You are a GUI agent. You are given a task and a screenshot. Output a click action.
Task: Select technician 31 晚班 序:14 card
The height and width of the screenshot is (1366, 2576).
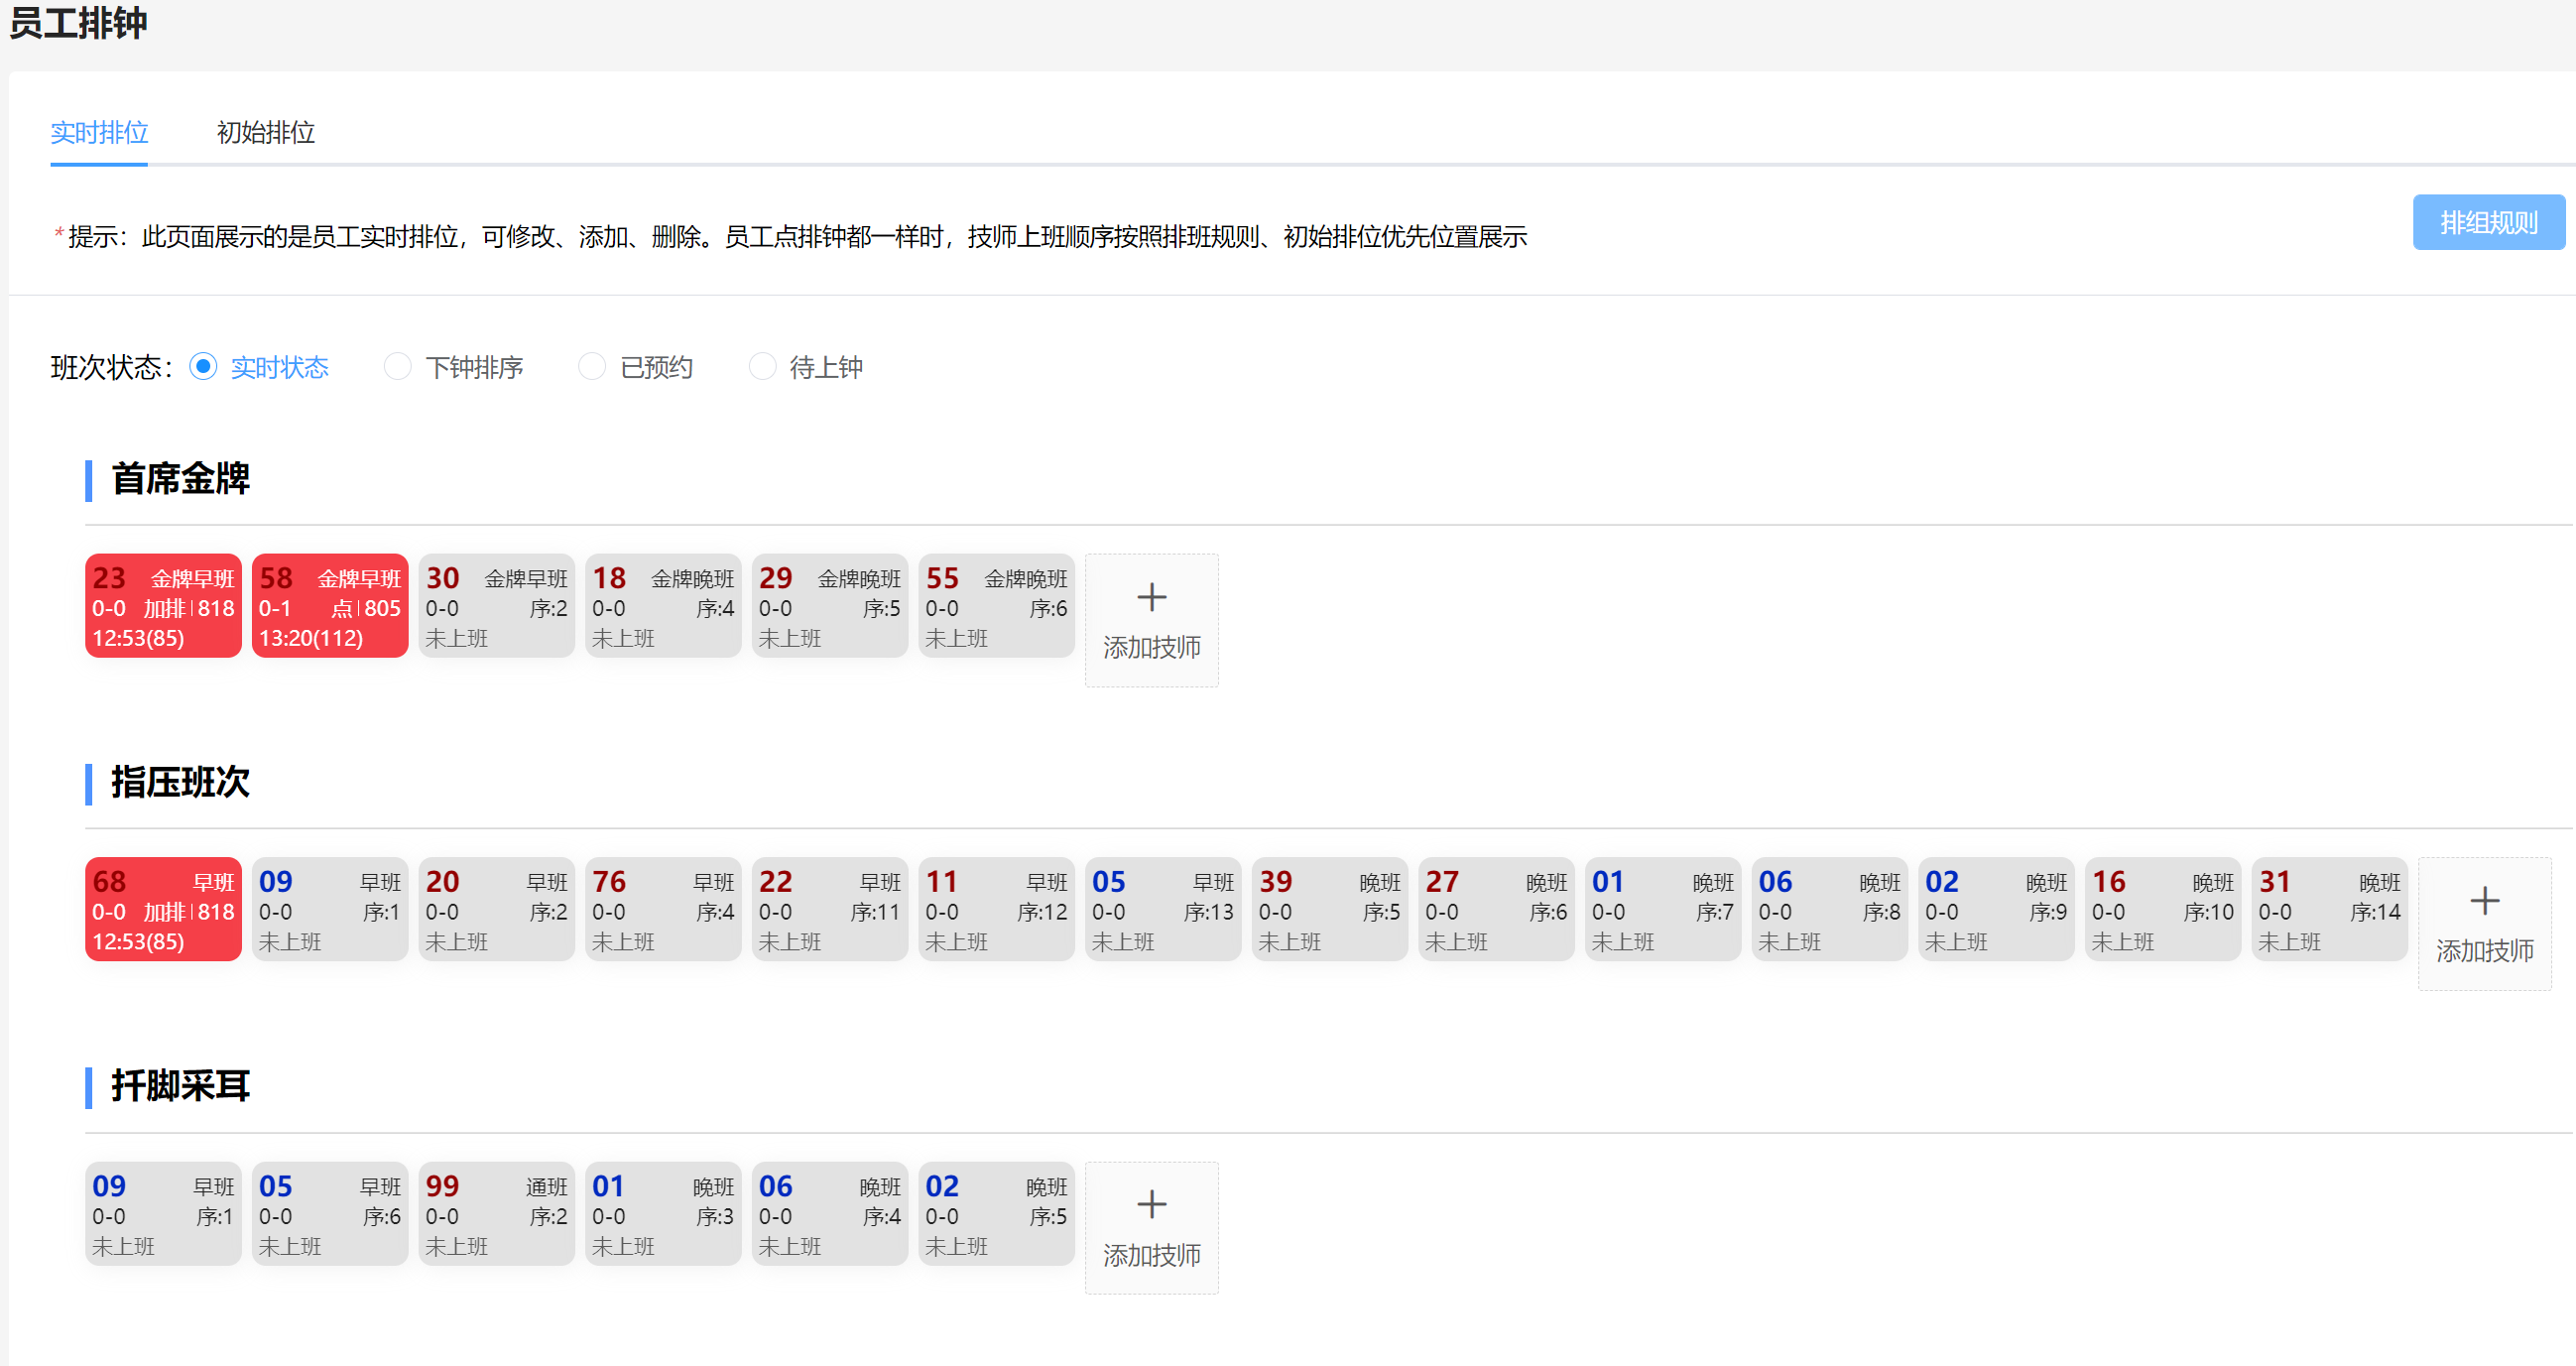pyautogui.click(x=2329, y=909)
